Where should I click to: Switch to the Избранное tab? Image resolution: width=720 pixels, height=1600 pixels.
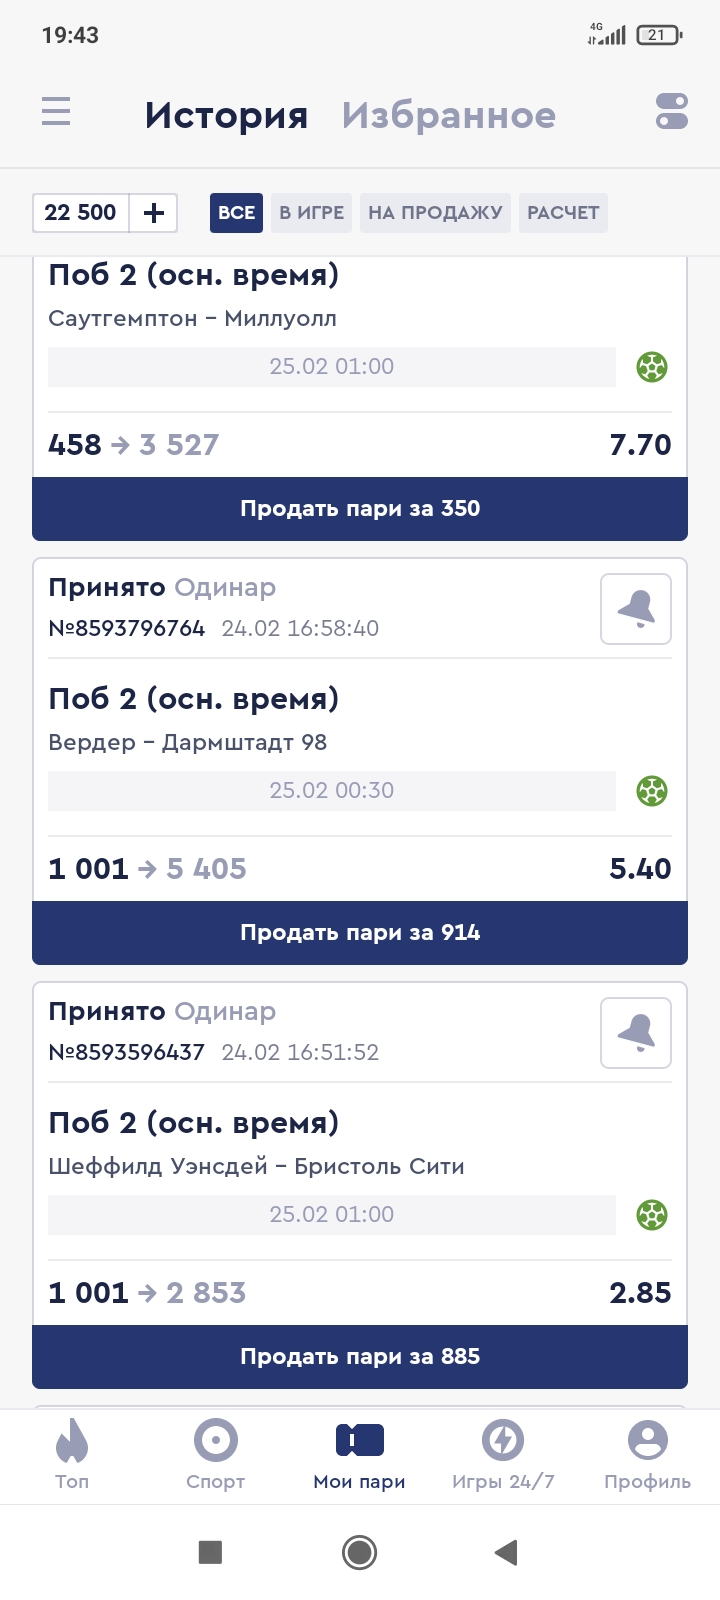coord(448,115)
